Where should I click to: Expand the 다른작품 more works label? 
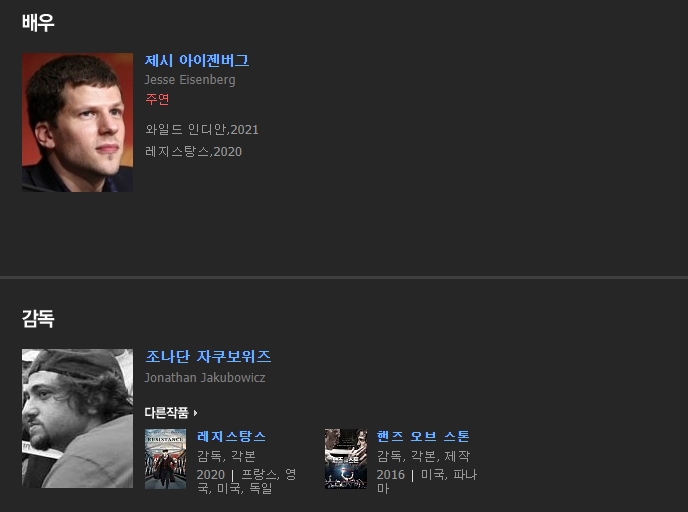tap(167, 412)
